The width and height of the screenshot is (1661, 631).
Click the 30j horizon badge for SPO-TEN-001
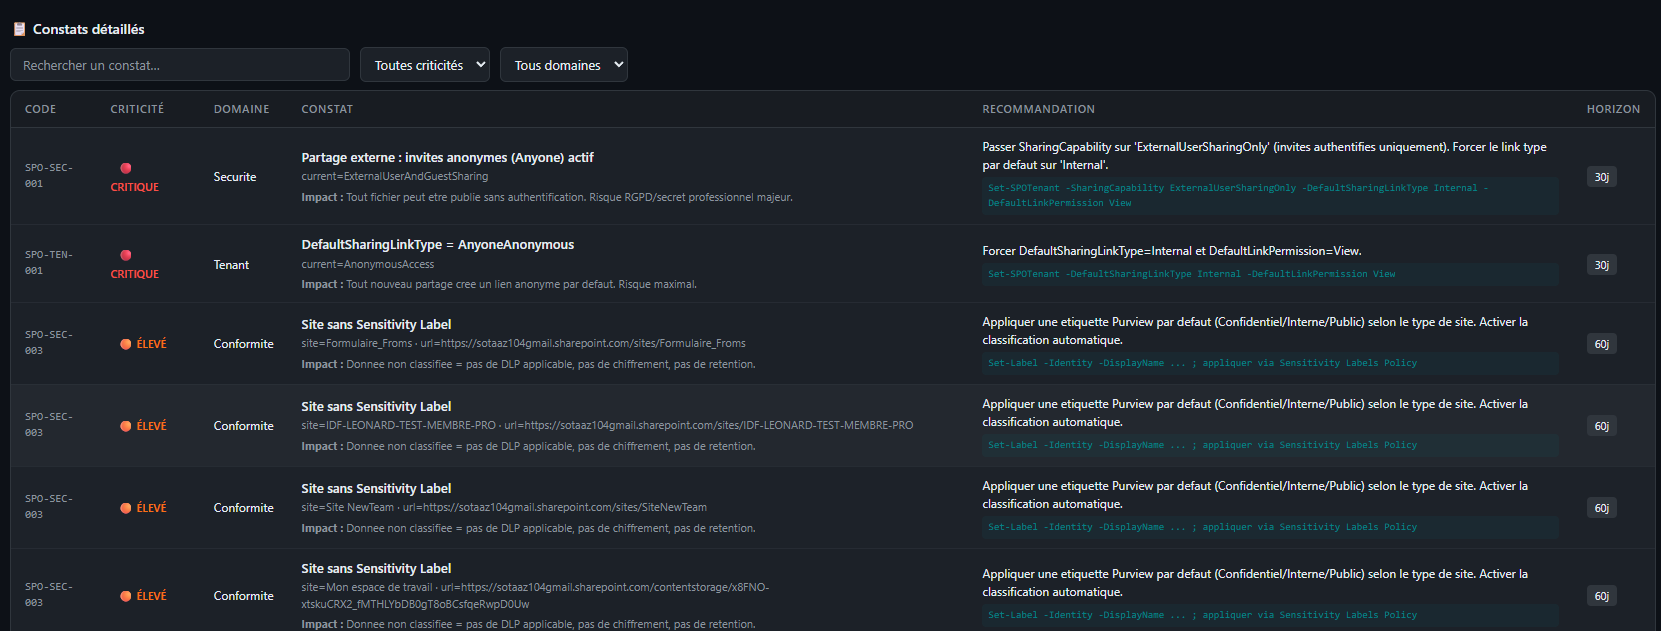point(1601,265)
